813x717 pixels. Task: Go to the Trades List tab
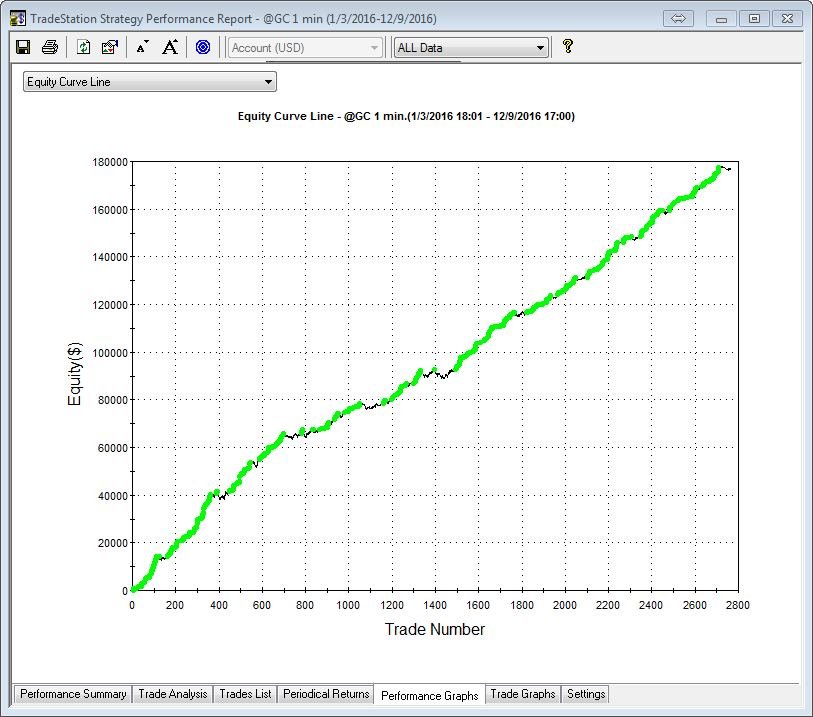[x=245, y=694]
